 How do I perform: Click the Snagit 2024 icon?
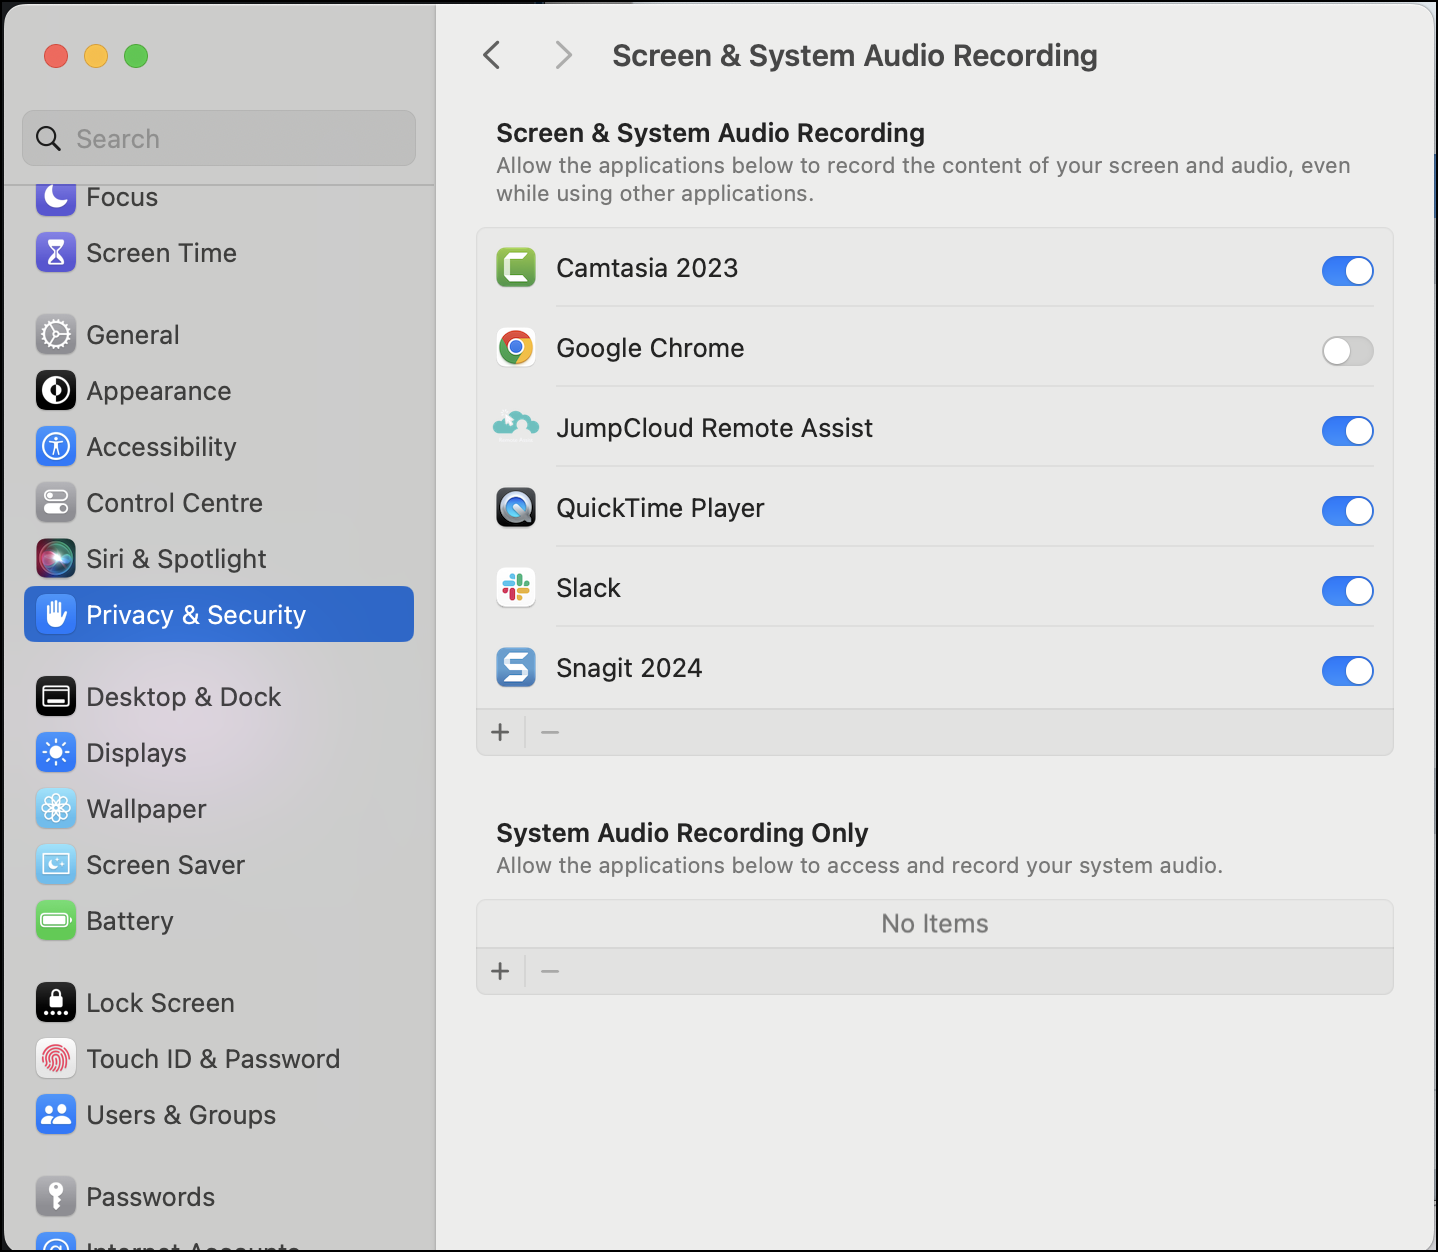coord(515,667)
